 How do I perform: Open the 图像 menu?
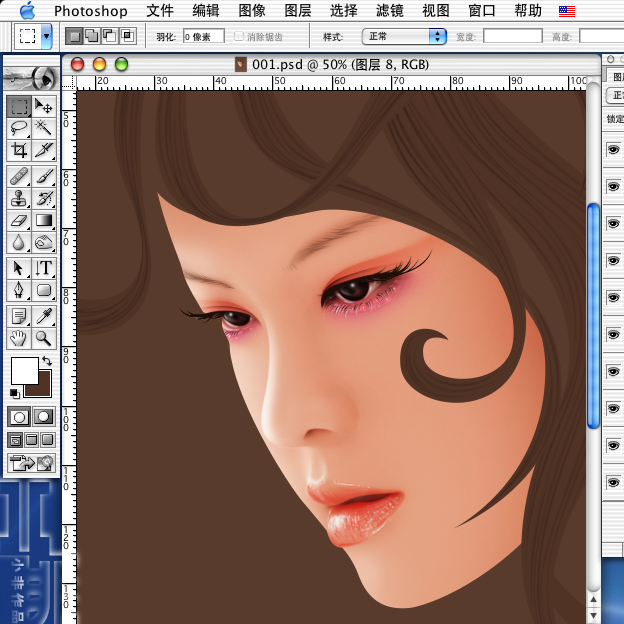(x=252, y=11)
